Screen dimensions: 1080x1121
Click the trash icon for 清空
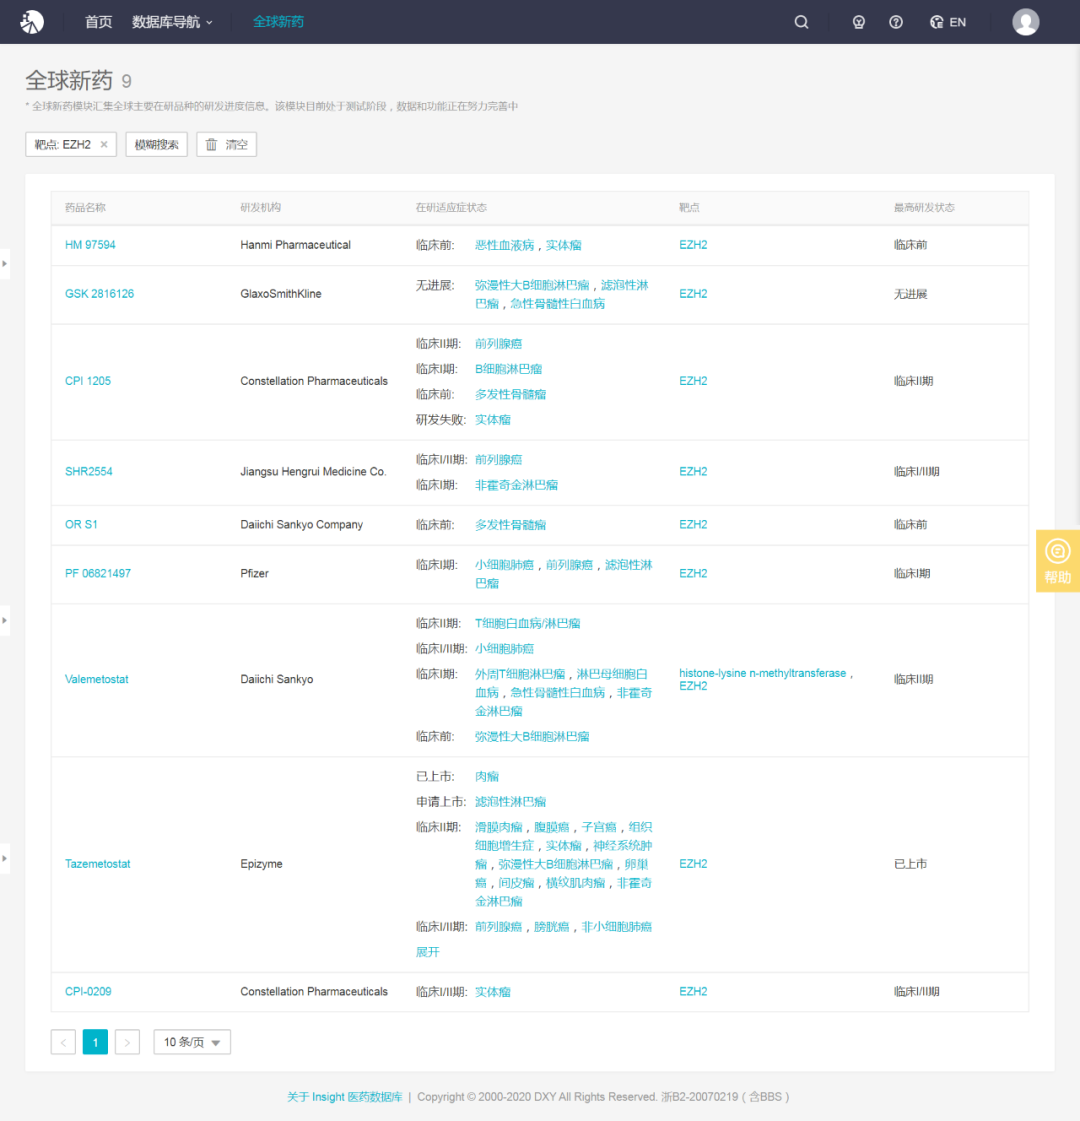(x=212, y=144)
